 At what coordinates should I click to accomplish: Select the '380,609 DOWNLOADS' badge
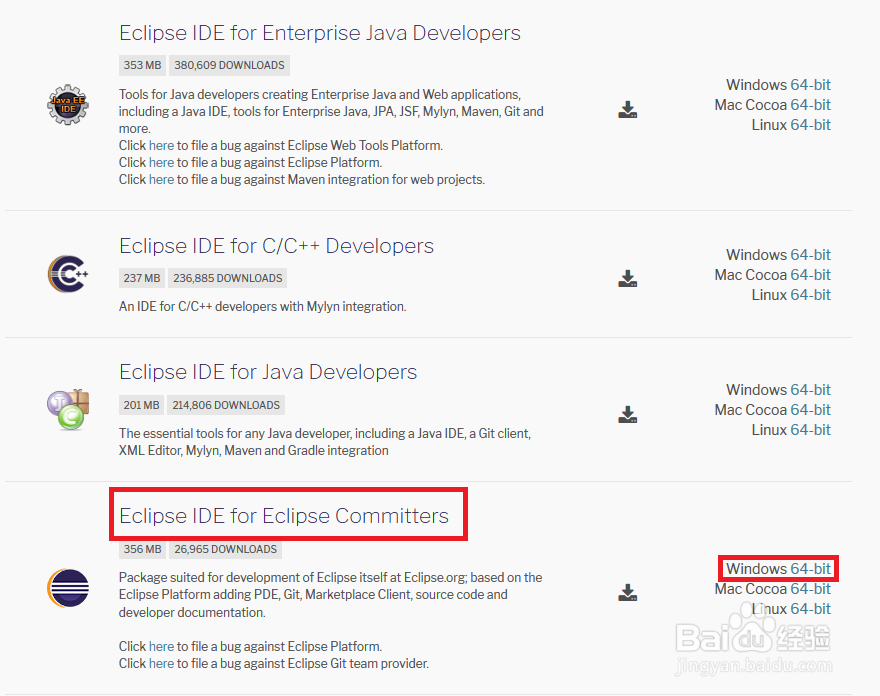[229, 65]
